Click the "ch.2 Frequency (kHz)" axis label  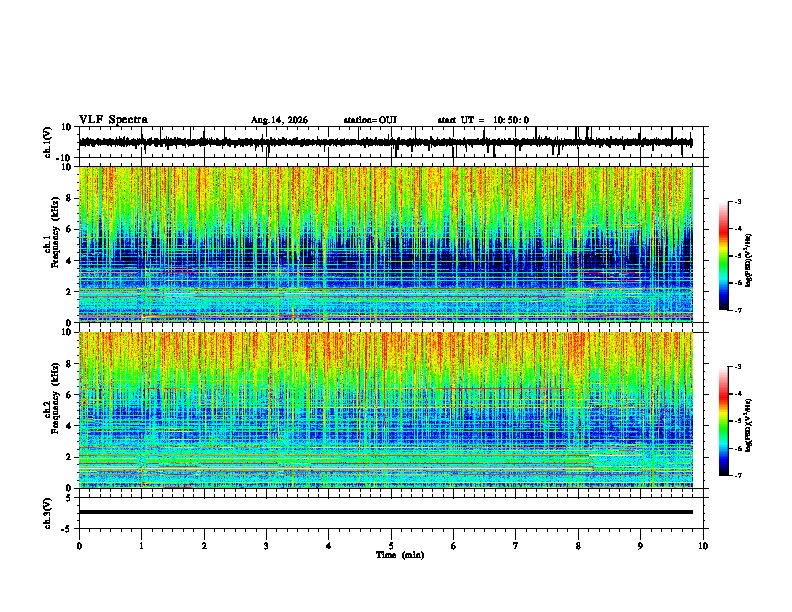(x=52, y=398)
